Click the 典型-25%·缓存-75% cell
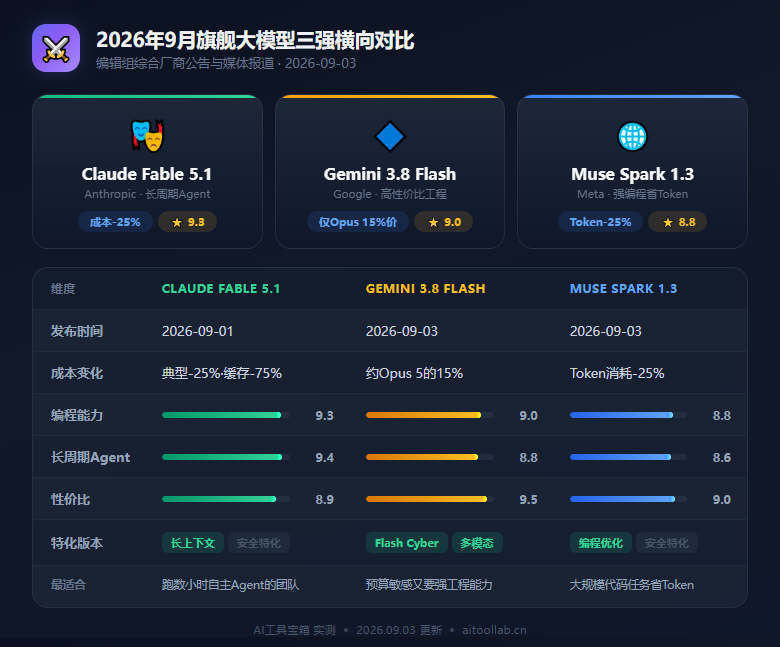Screen dimensions: 780x647 click(x=222, y=373)
